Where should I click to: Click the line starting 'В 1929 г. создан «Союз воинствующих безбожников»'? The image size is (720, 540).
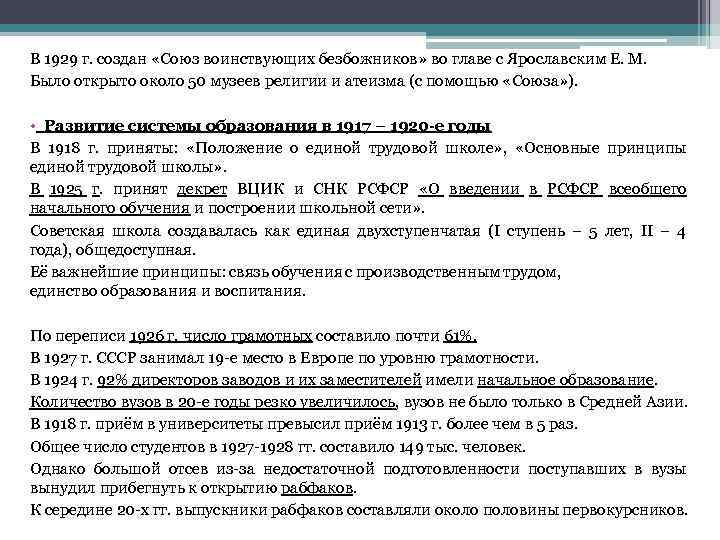(338, 59)
